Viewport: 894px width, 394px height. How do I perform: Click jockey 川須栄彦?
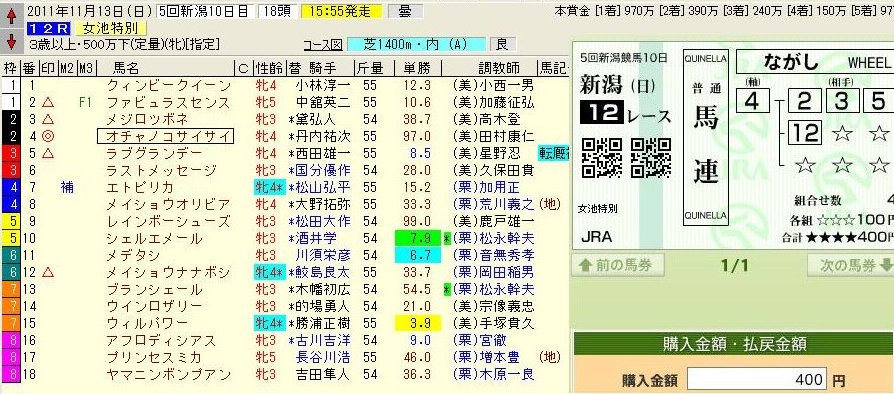click(323, 255)
